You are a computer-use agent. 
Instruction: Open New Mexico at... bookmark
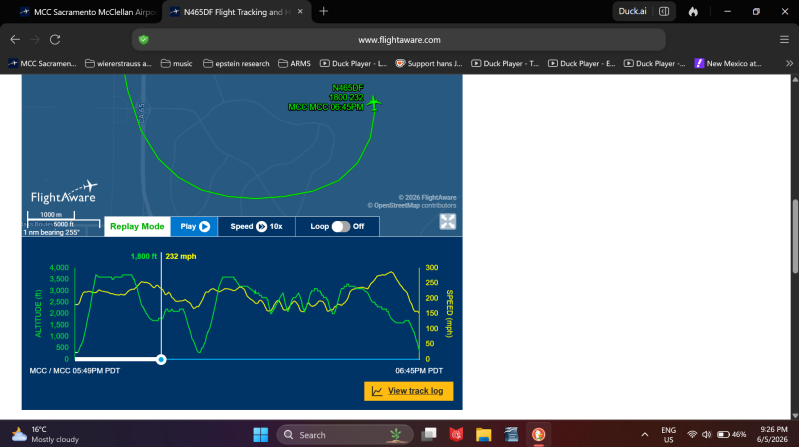click(728, 64)
